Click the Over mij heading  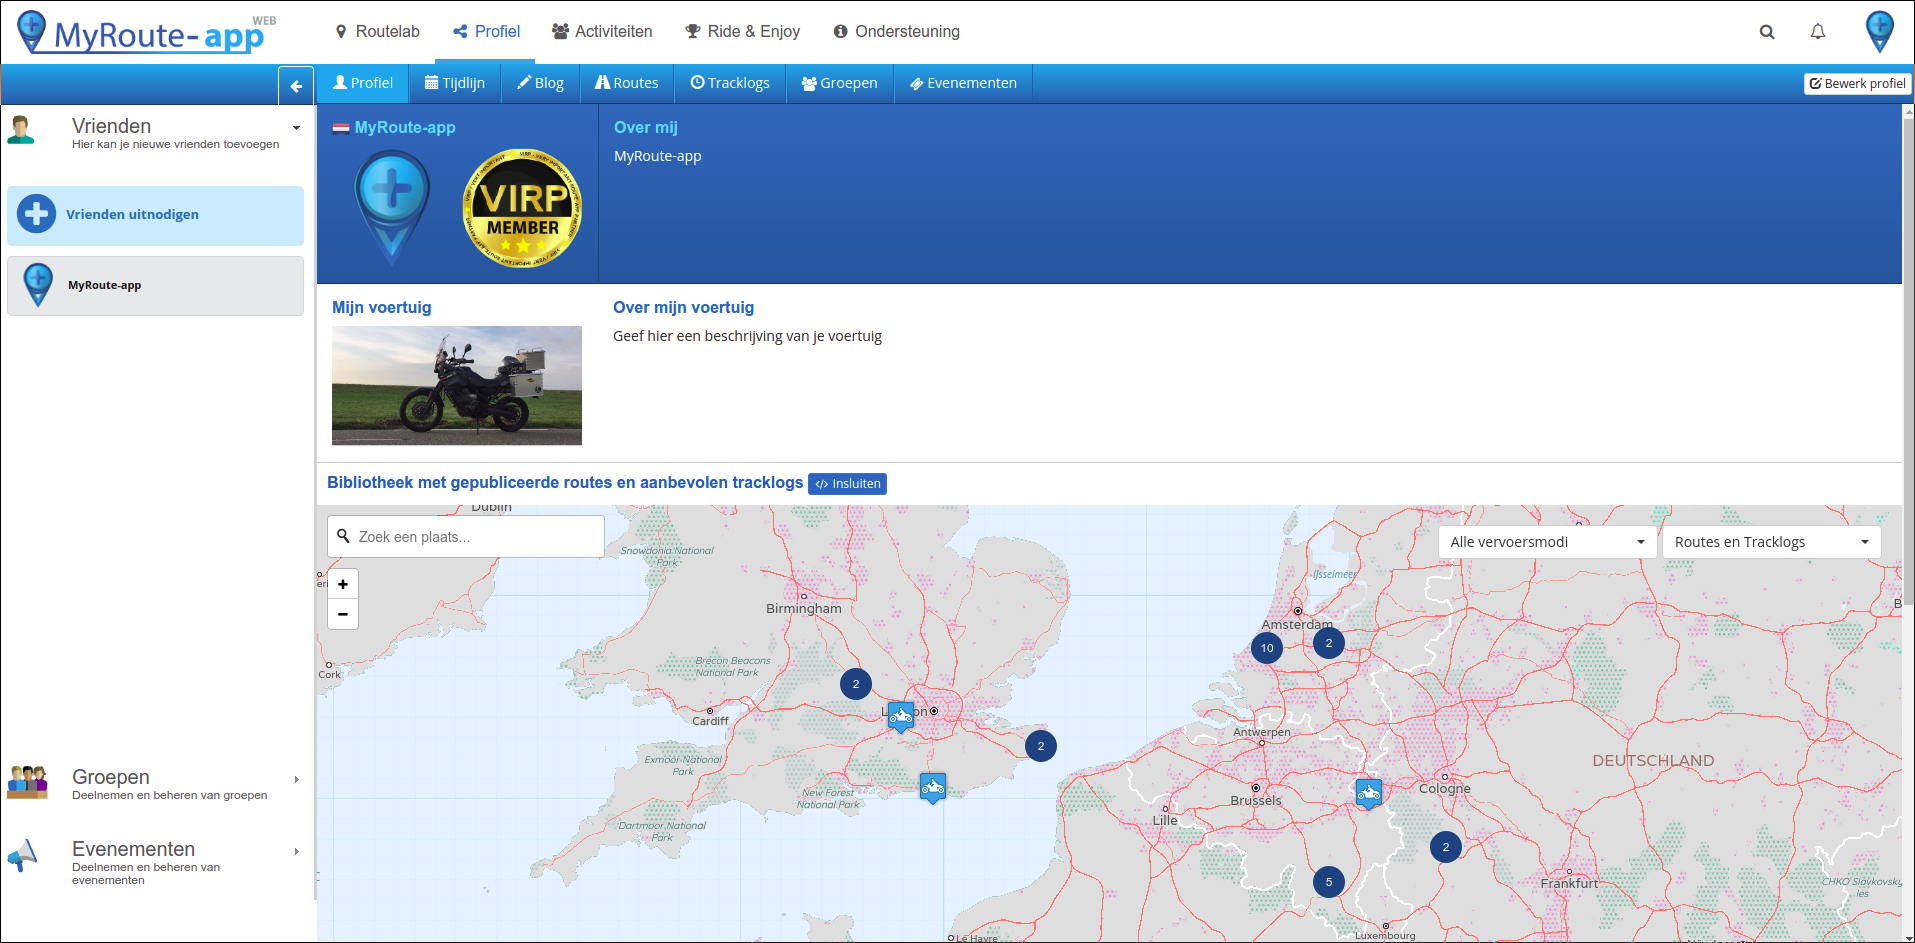pos(646,128)
